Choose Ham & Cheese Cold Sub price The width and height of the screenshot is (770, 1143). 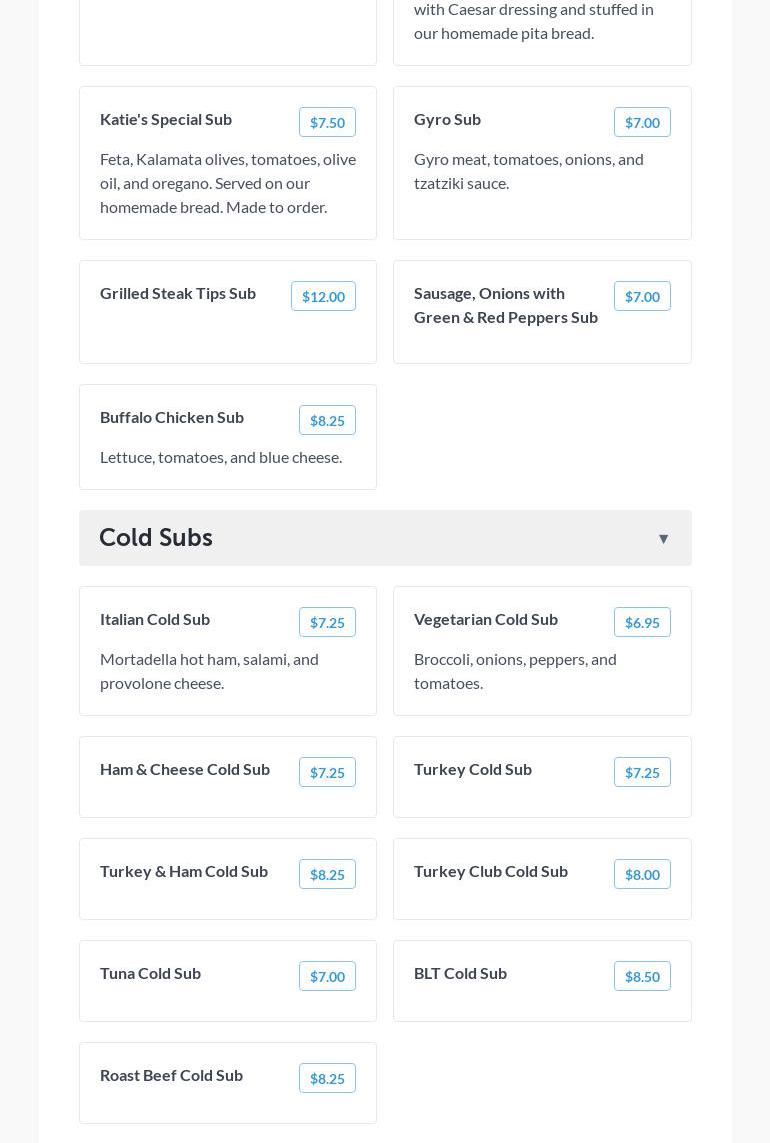[x=327, y=772]
